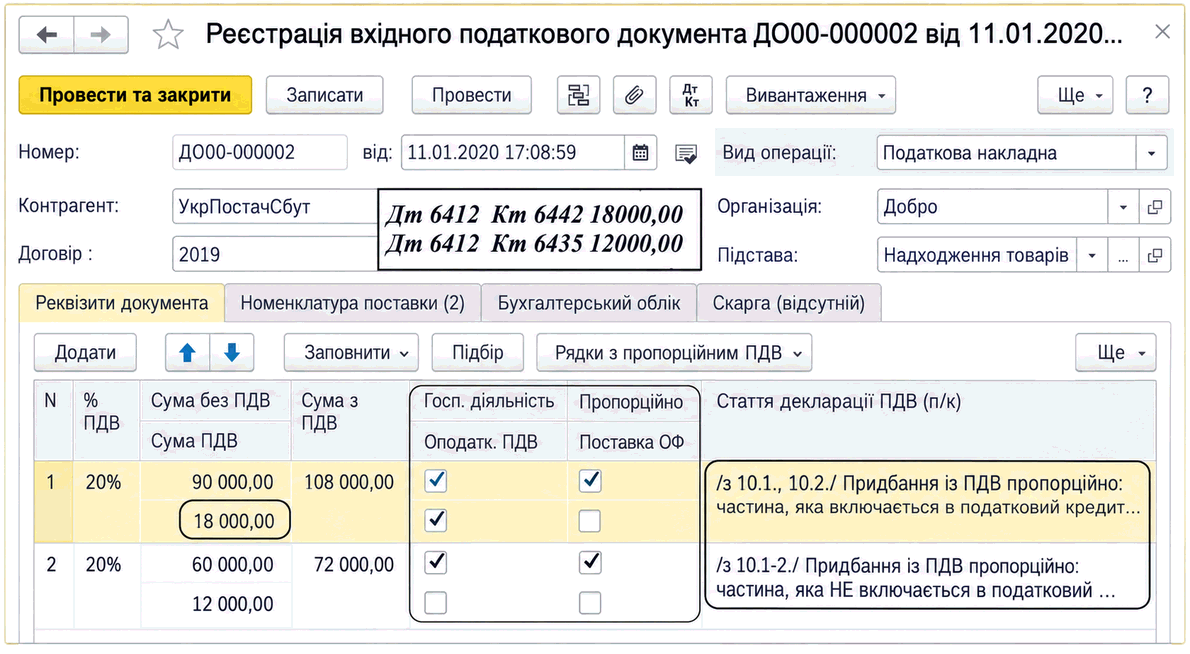Click Підбір button
This screenshot has height=654, width=1190.
[477, 353]
